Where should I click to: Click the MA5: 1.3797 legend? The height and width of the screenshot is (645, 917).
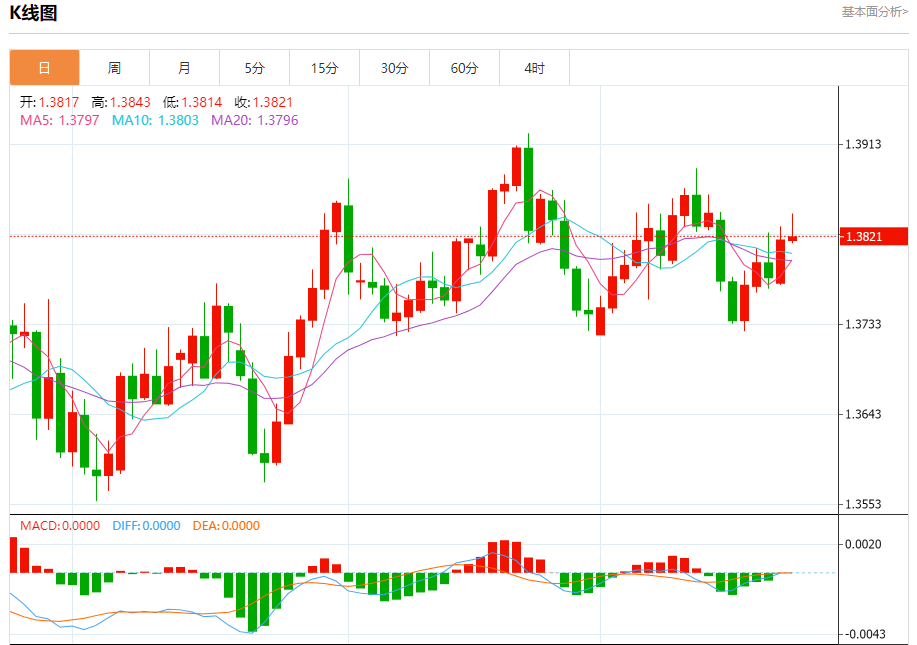(x=60, y=120)
